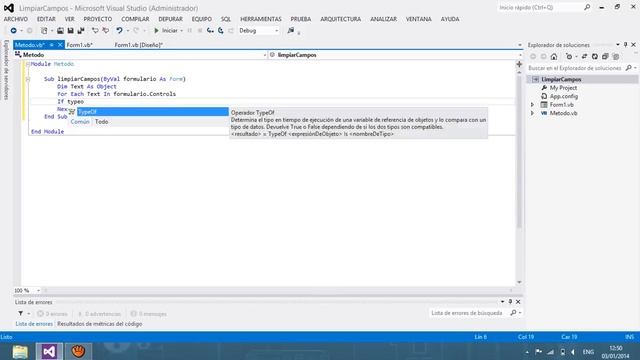Pin the Error List panel
The height and width of the screenshot is (360, 640).
(510, 302)
